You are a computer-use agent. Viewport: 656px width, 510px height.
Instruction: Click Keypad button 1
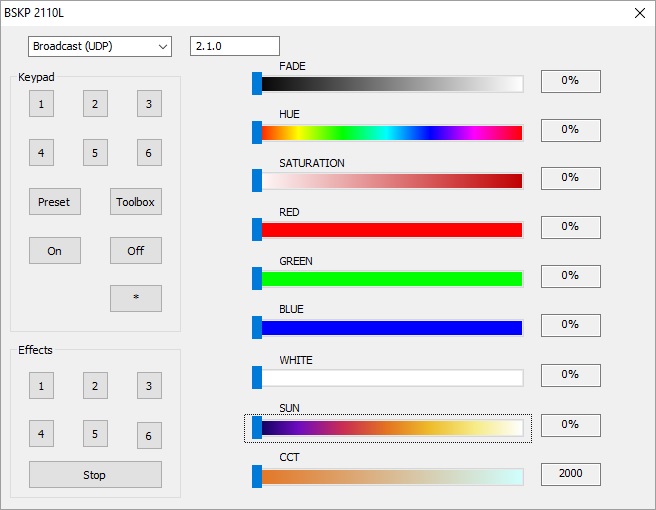[x=41, y=104]
